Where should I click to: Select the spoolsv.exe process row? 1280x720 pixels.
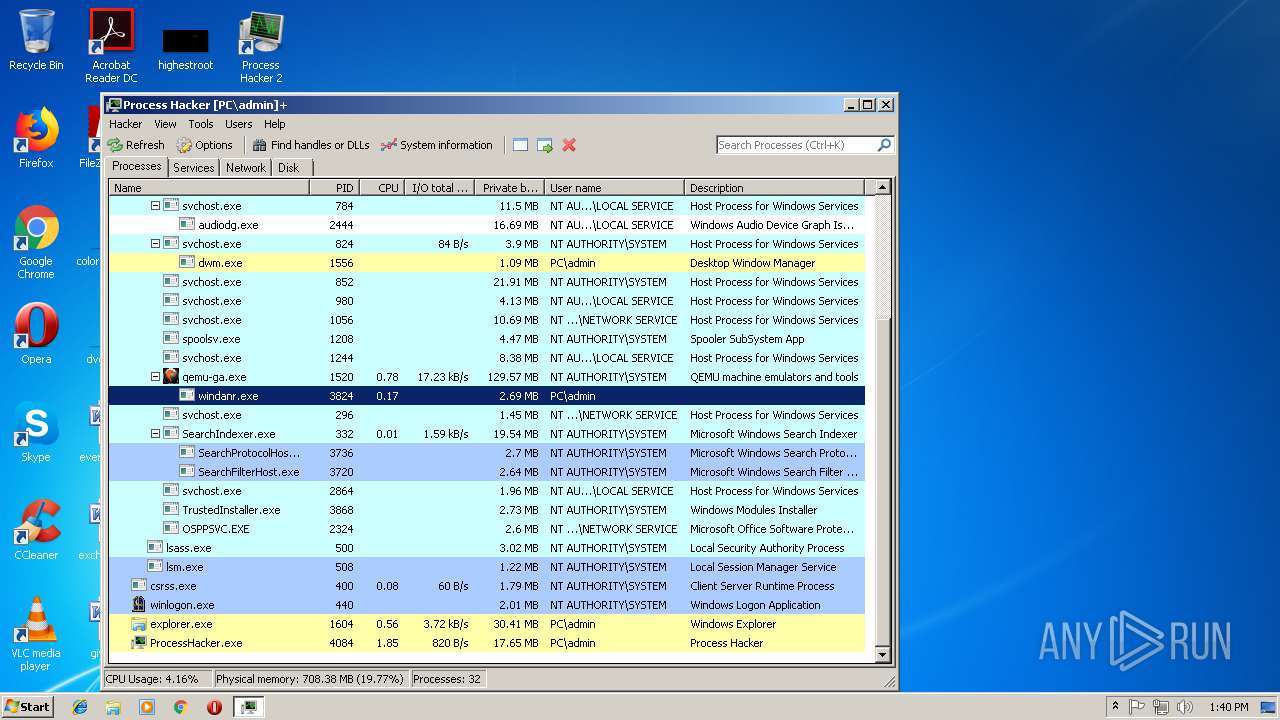pyautogui.click(x=486, y=339)
